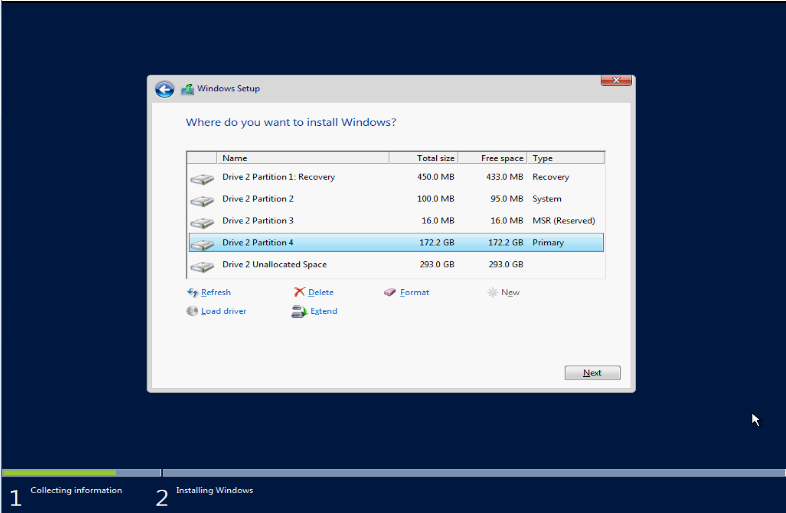Image resolution: width=786 pixels, height=513 pixels.
Task: Click the New partition link
Action: [510, 292]
